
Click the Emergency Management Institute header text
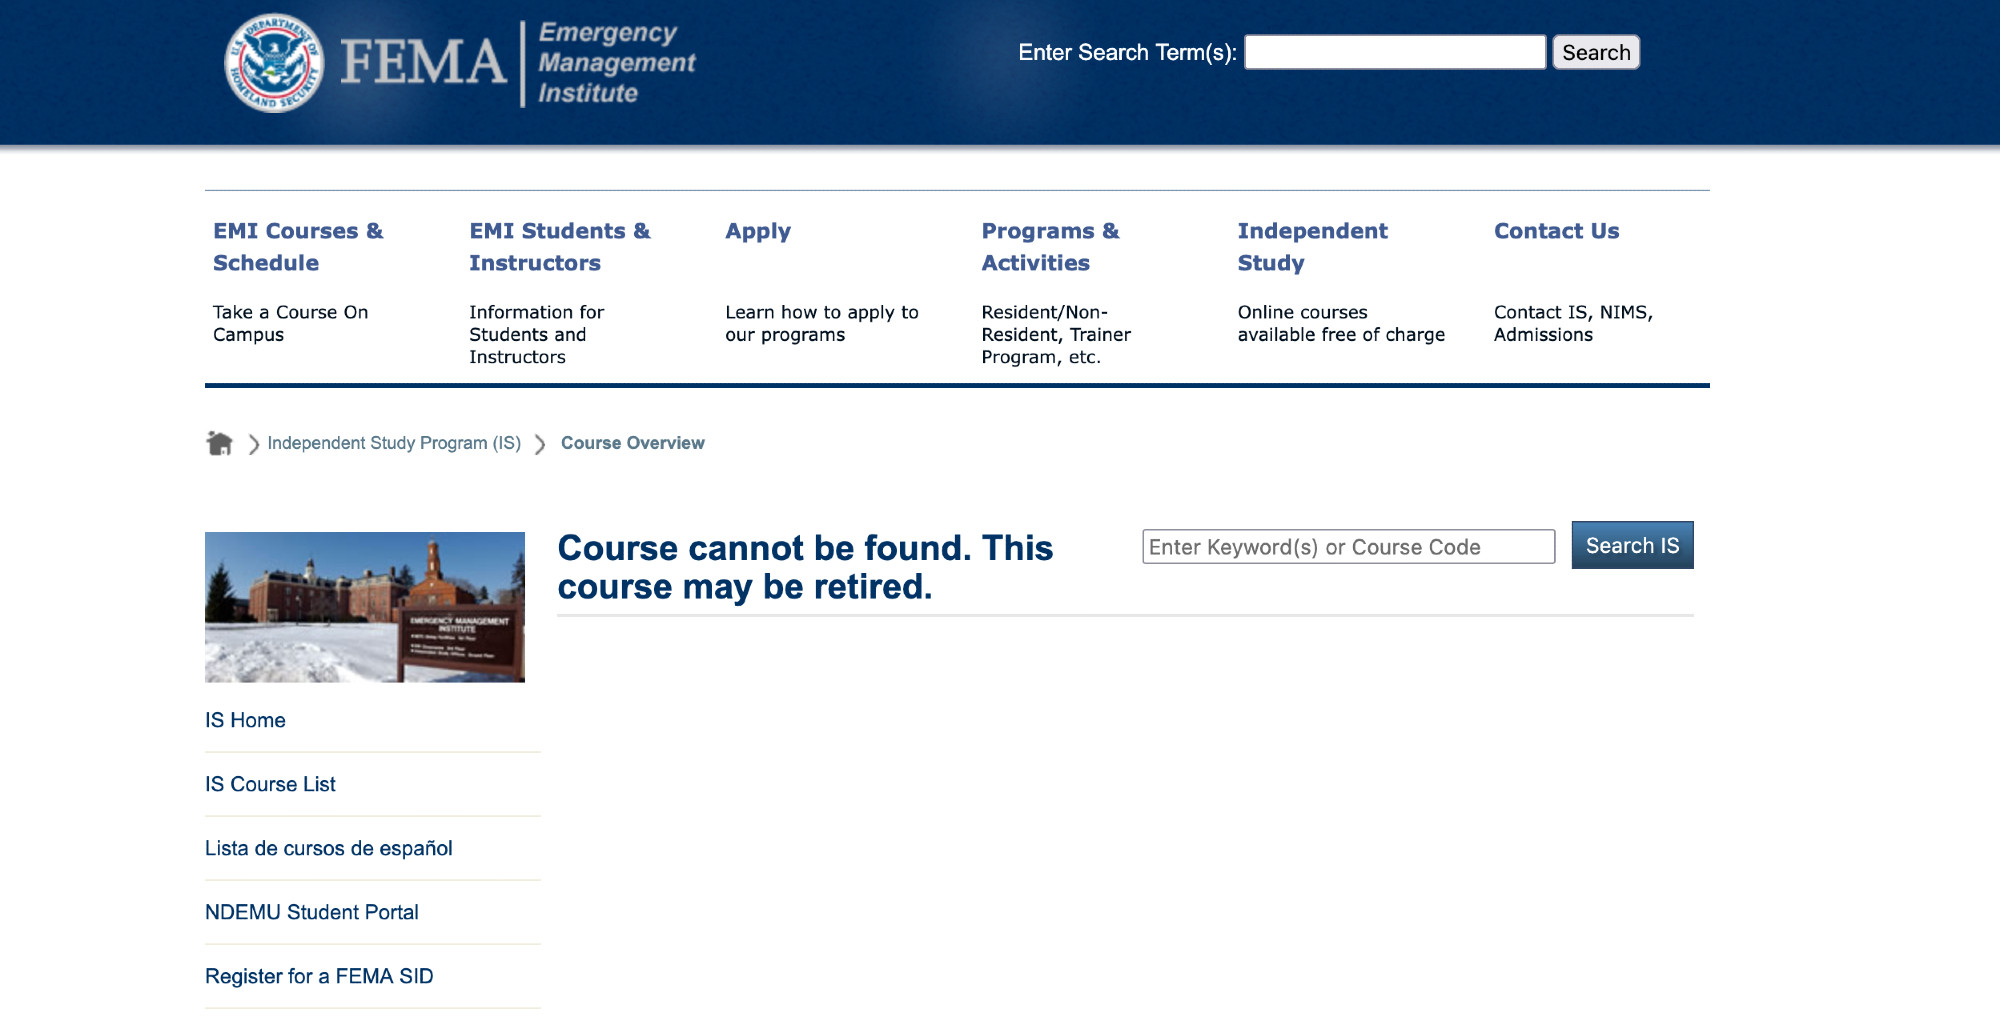[616, 63]
